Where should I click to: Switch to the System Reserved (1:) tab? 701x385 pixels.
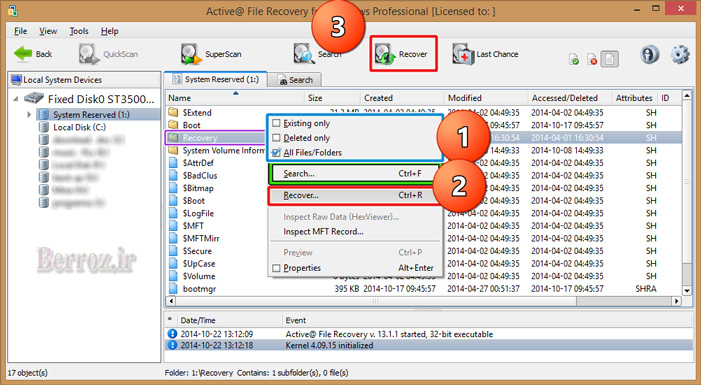pyautogui.click(x=215, y=79)
